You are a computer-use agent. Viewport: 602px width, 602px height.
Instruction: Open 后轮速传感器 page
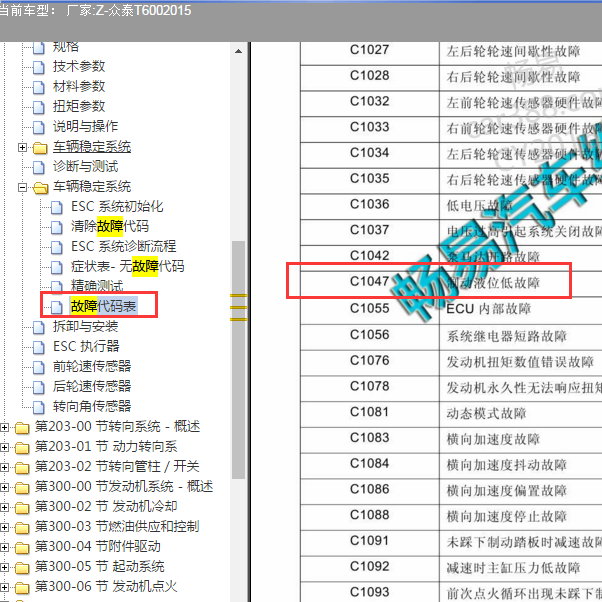92,387
